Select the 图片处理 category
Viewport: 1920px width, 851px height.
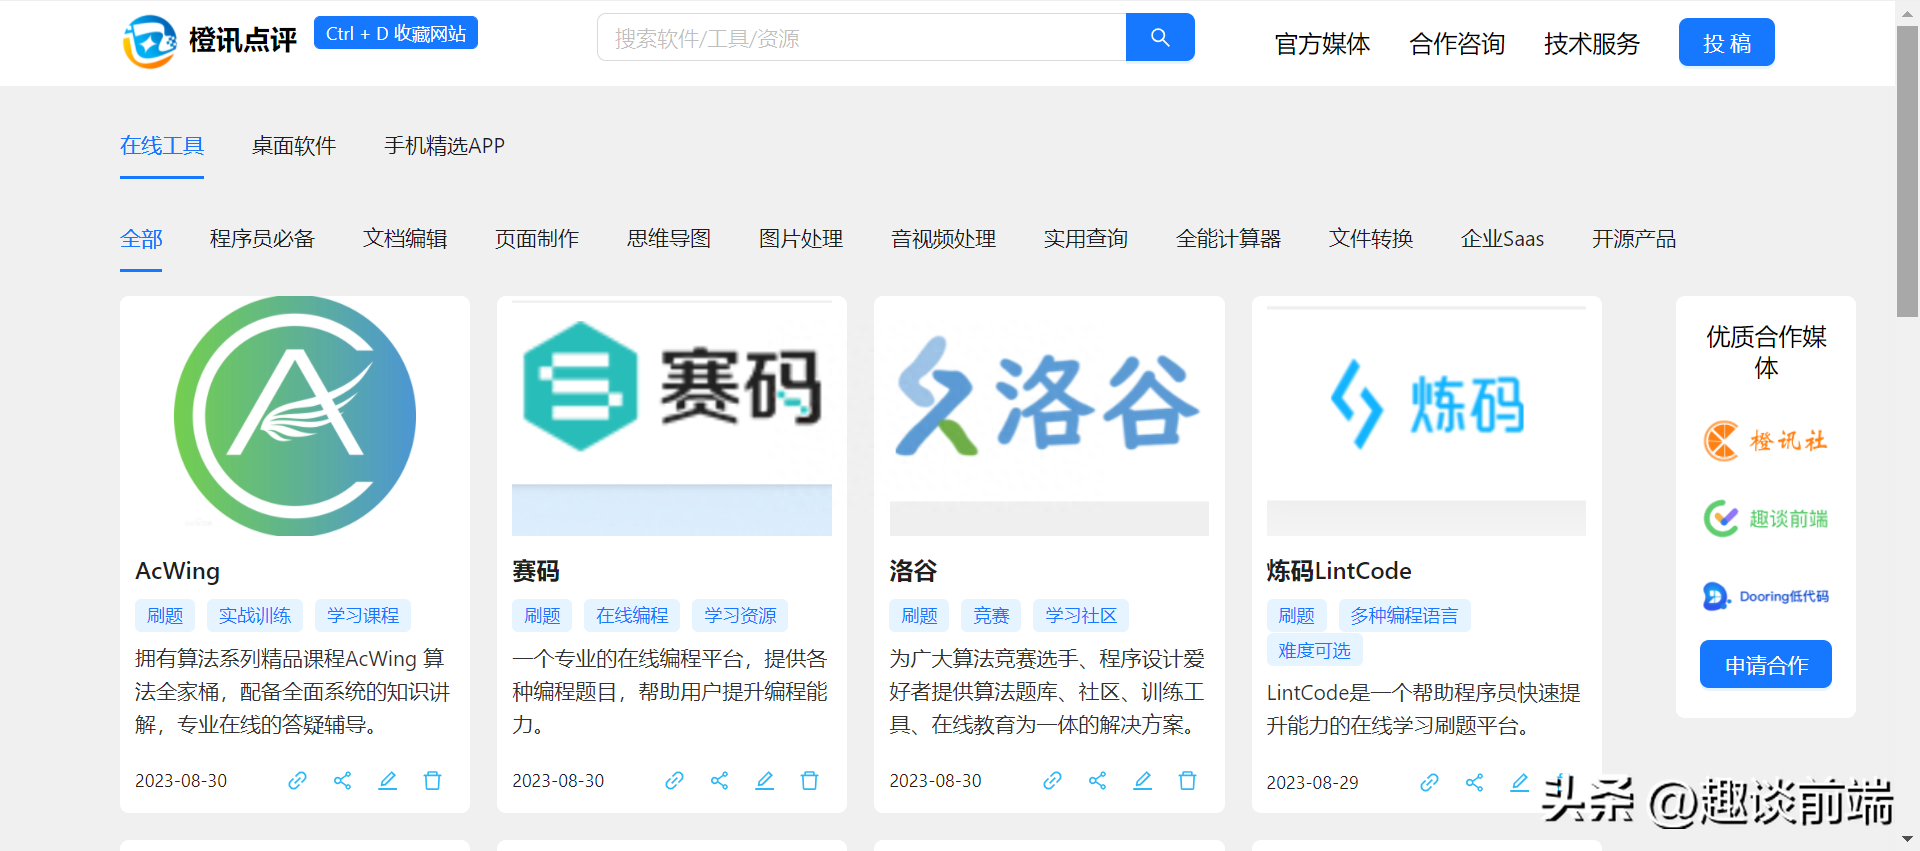point(801,239)
